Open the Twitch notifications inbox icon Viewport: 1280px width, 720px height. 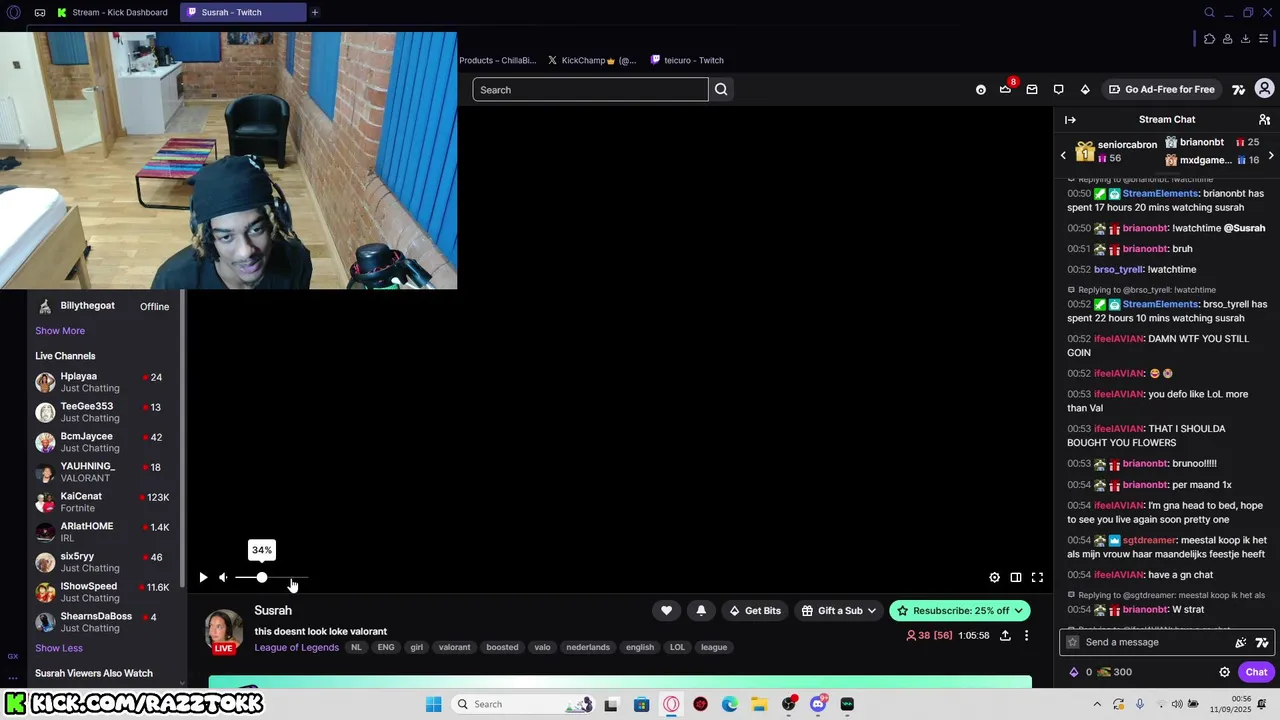coord(1032,89)
